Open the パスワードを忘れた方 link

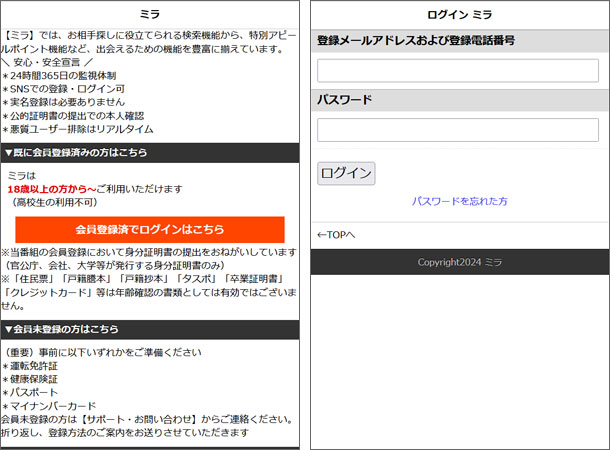tap(459, 201)
